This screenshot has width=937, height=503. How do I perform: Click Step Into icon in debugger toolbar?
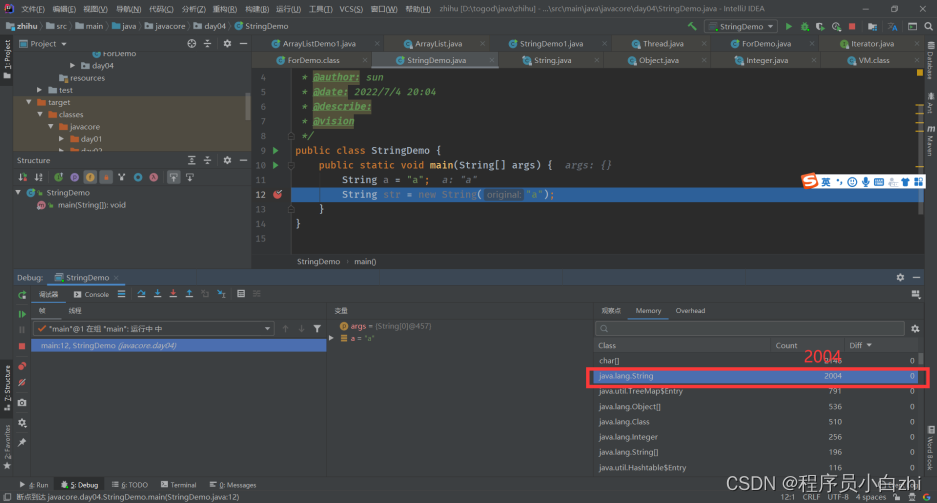pyautogui.click(x=157, y=294)
